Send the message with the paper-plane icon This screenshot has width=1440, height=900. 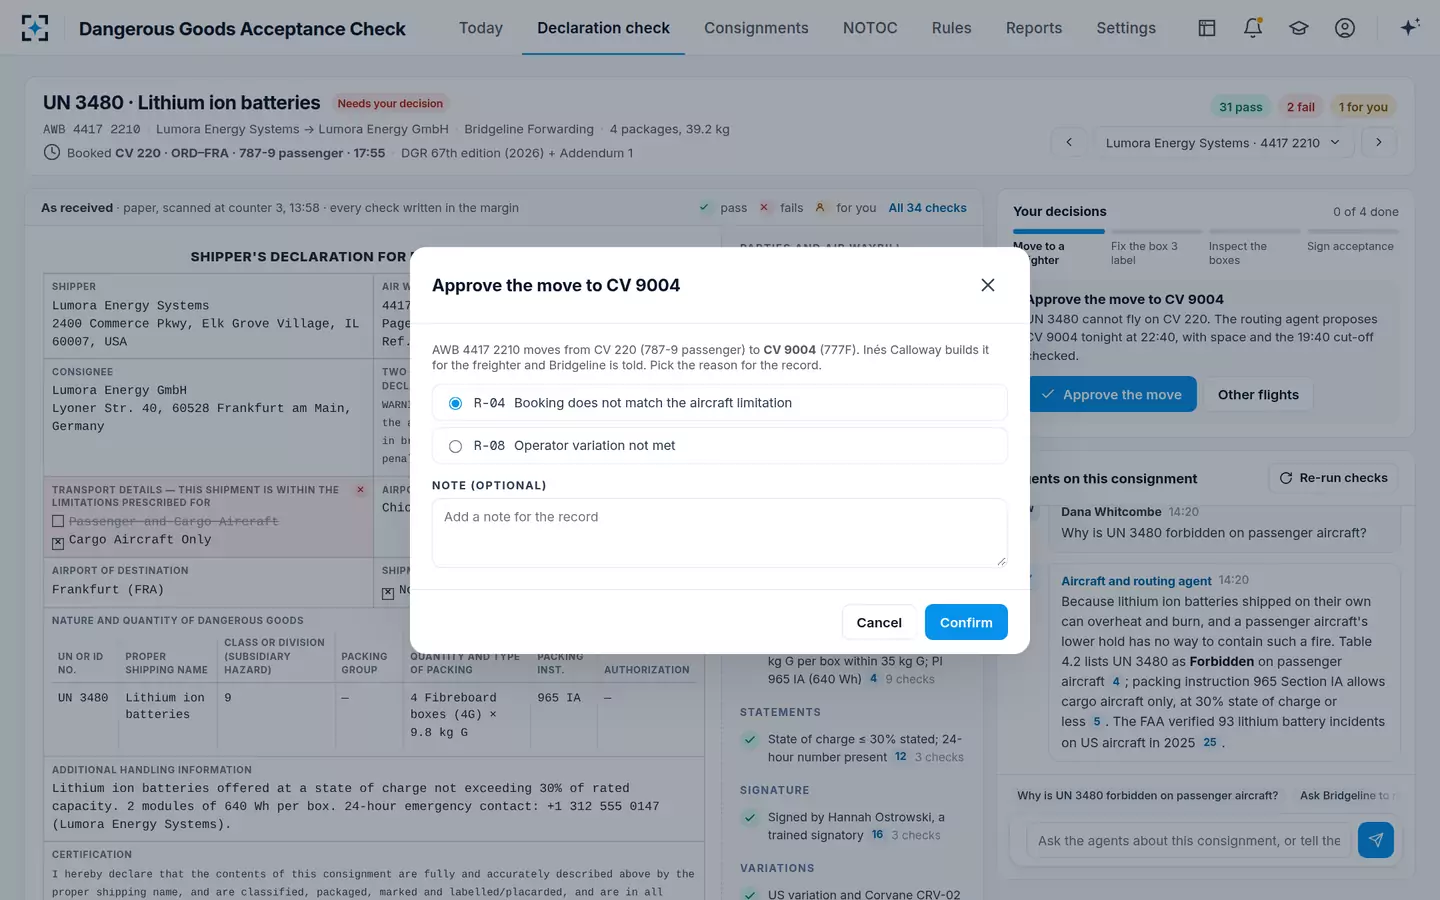[1376, 840]
